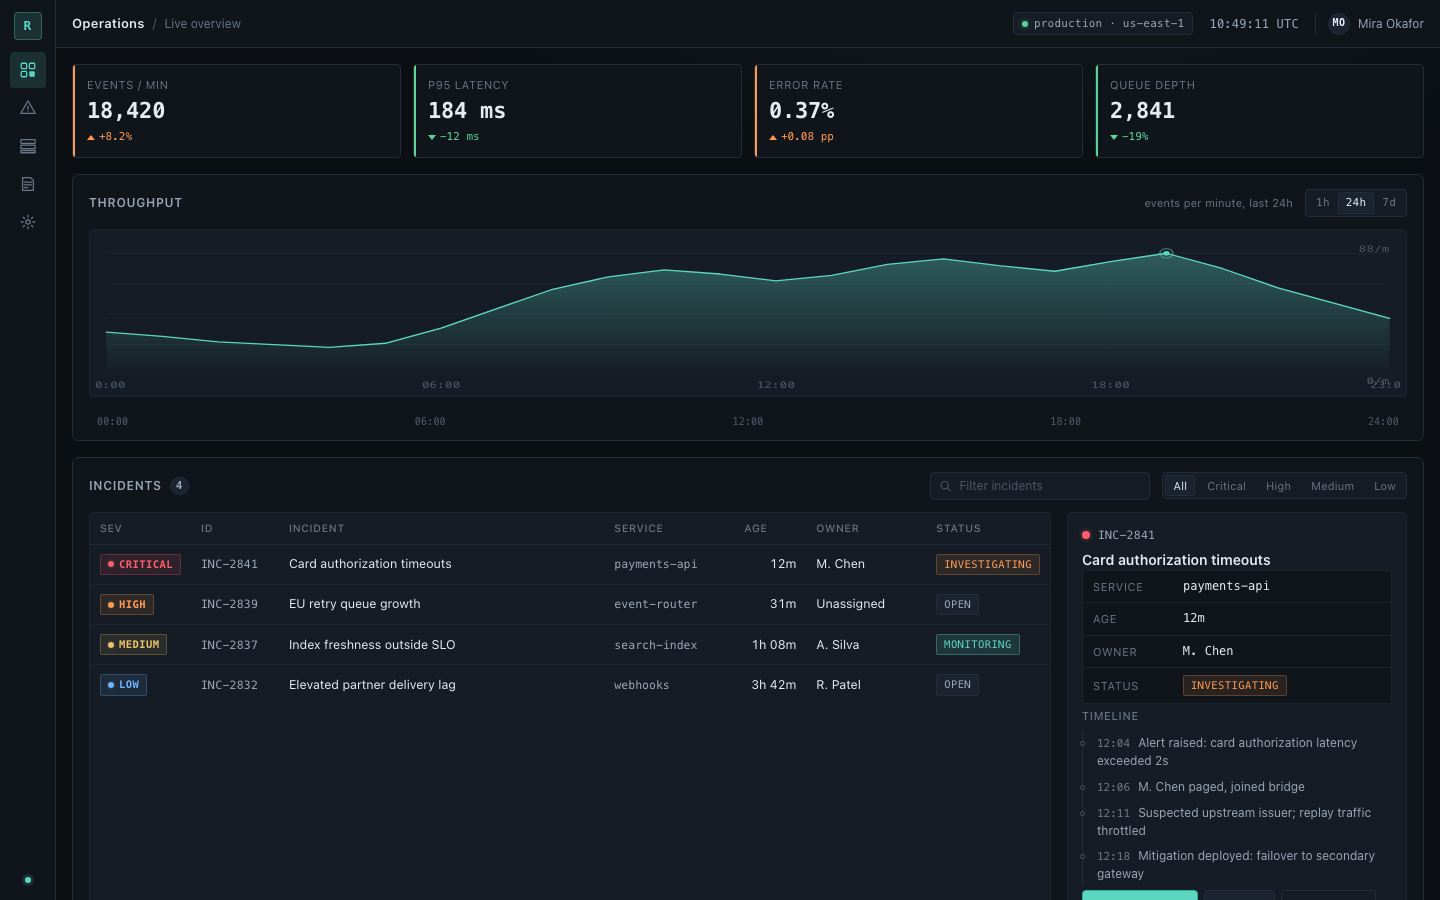Select the 0.37% error rate value

point(802,110)
